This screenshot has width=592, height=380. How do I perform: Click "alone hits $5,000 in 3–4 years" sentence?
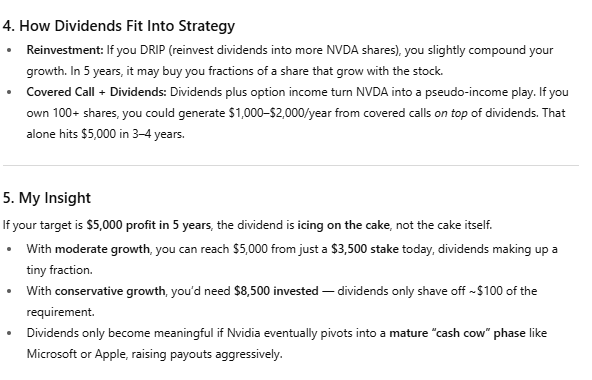coord(105,134)
